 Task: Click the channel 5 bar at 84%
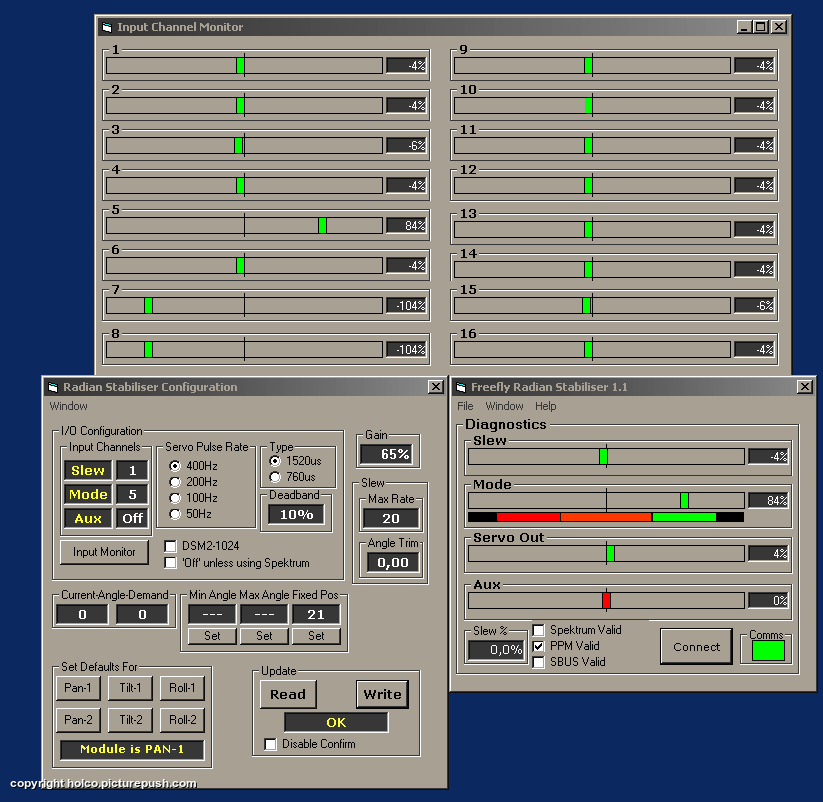tap(244, 226)
